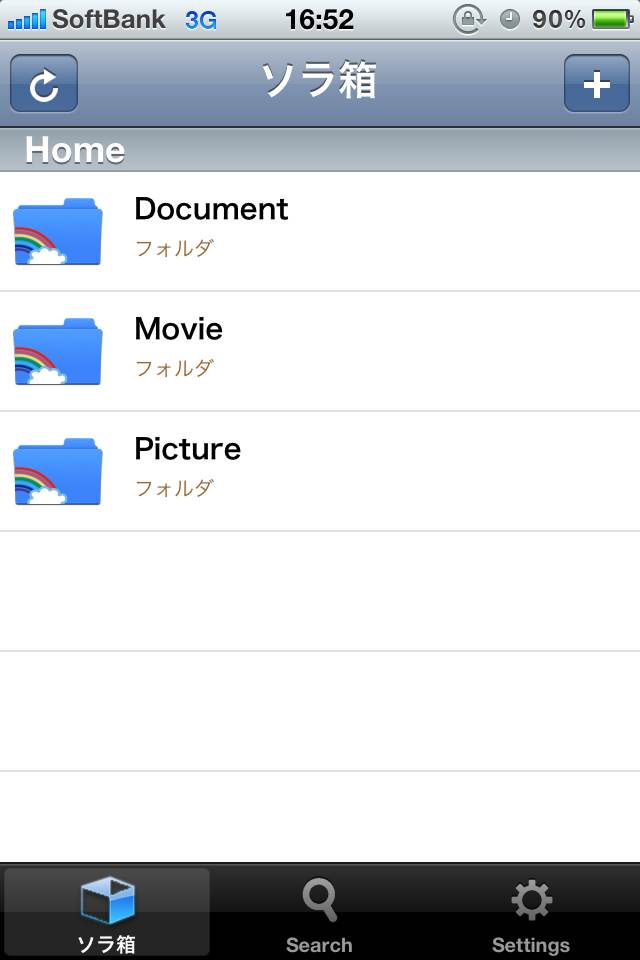Tap the refresh icon in the navigation bar

[44, 84]
